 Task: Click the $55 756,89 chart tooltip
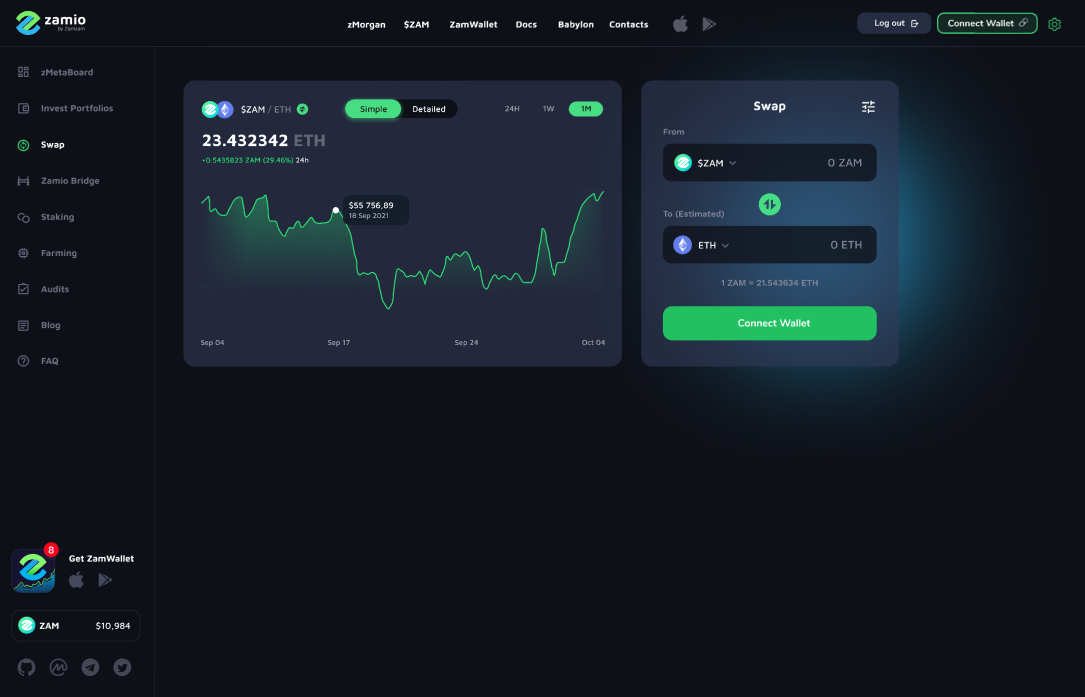pos(376,210)
